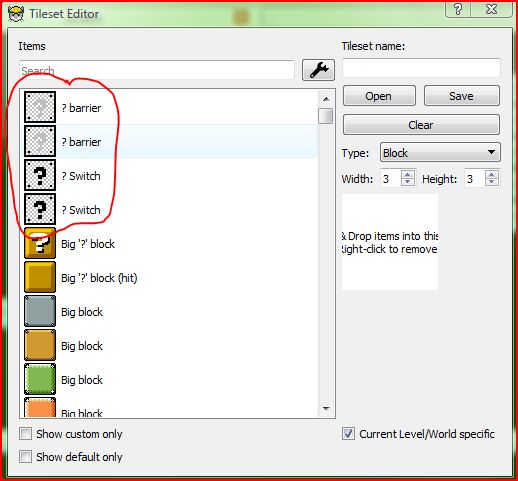This screenshot has height=481, width=518.
Task: Select the "Big '?' block" text label
Action: pyautogui.click(x=88, y=244)
